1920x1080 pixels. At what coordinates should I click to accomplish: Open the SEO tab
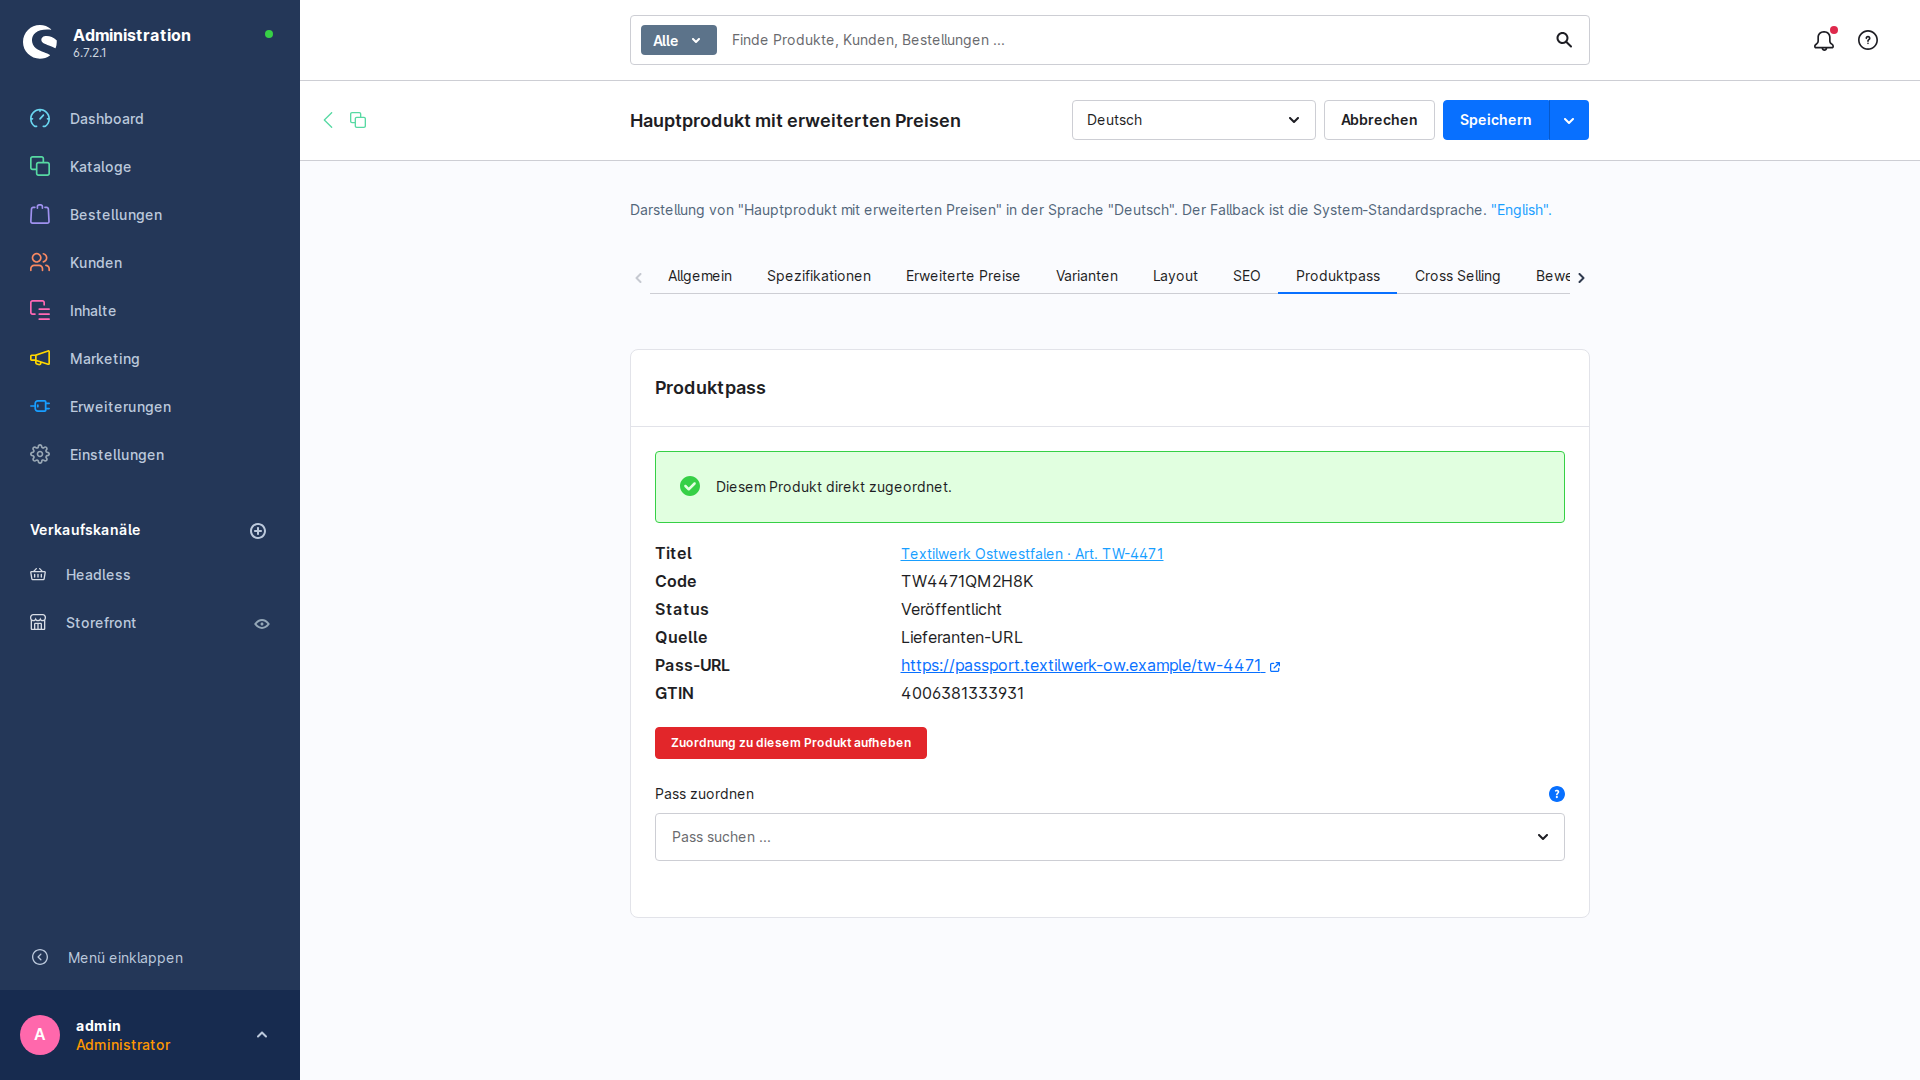tap(1247, 276)
